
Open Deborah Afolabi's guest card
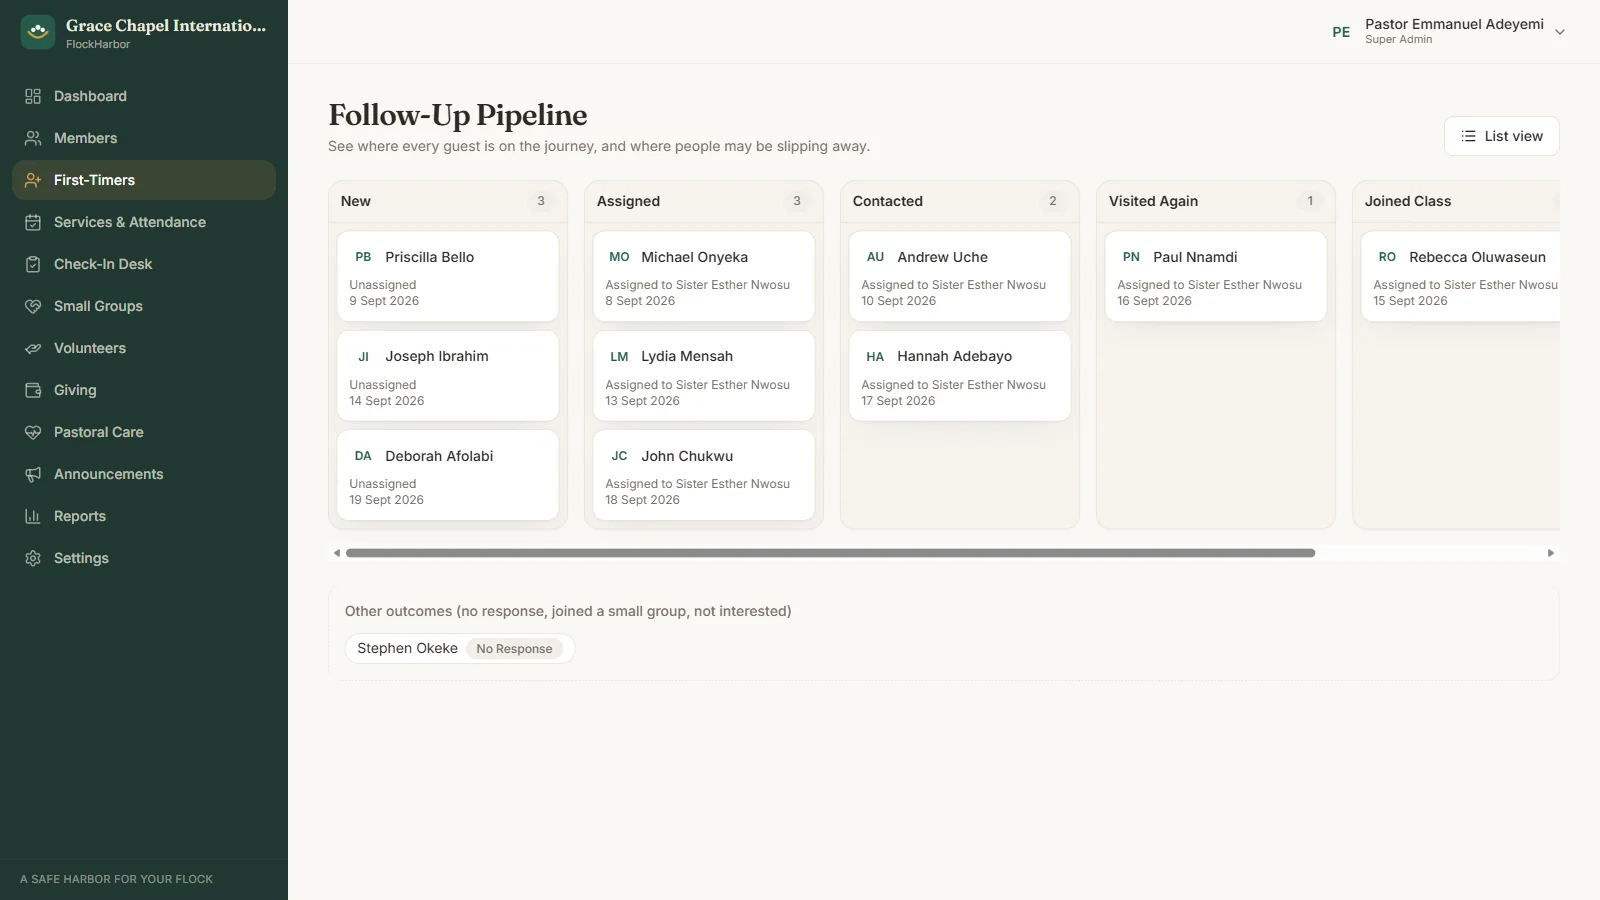[448, 475]
